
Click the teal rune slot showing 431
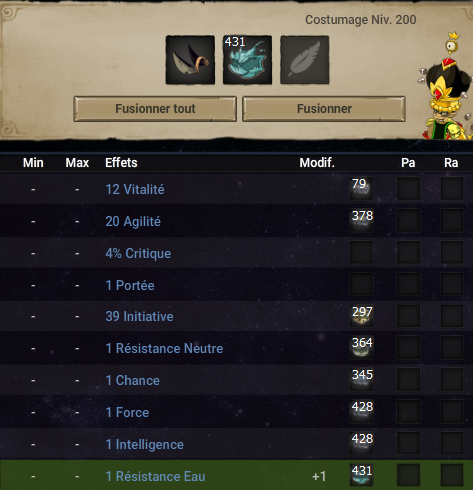click(x=247, y=60)
